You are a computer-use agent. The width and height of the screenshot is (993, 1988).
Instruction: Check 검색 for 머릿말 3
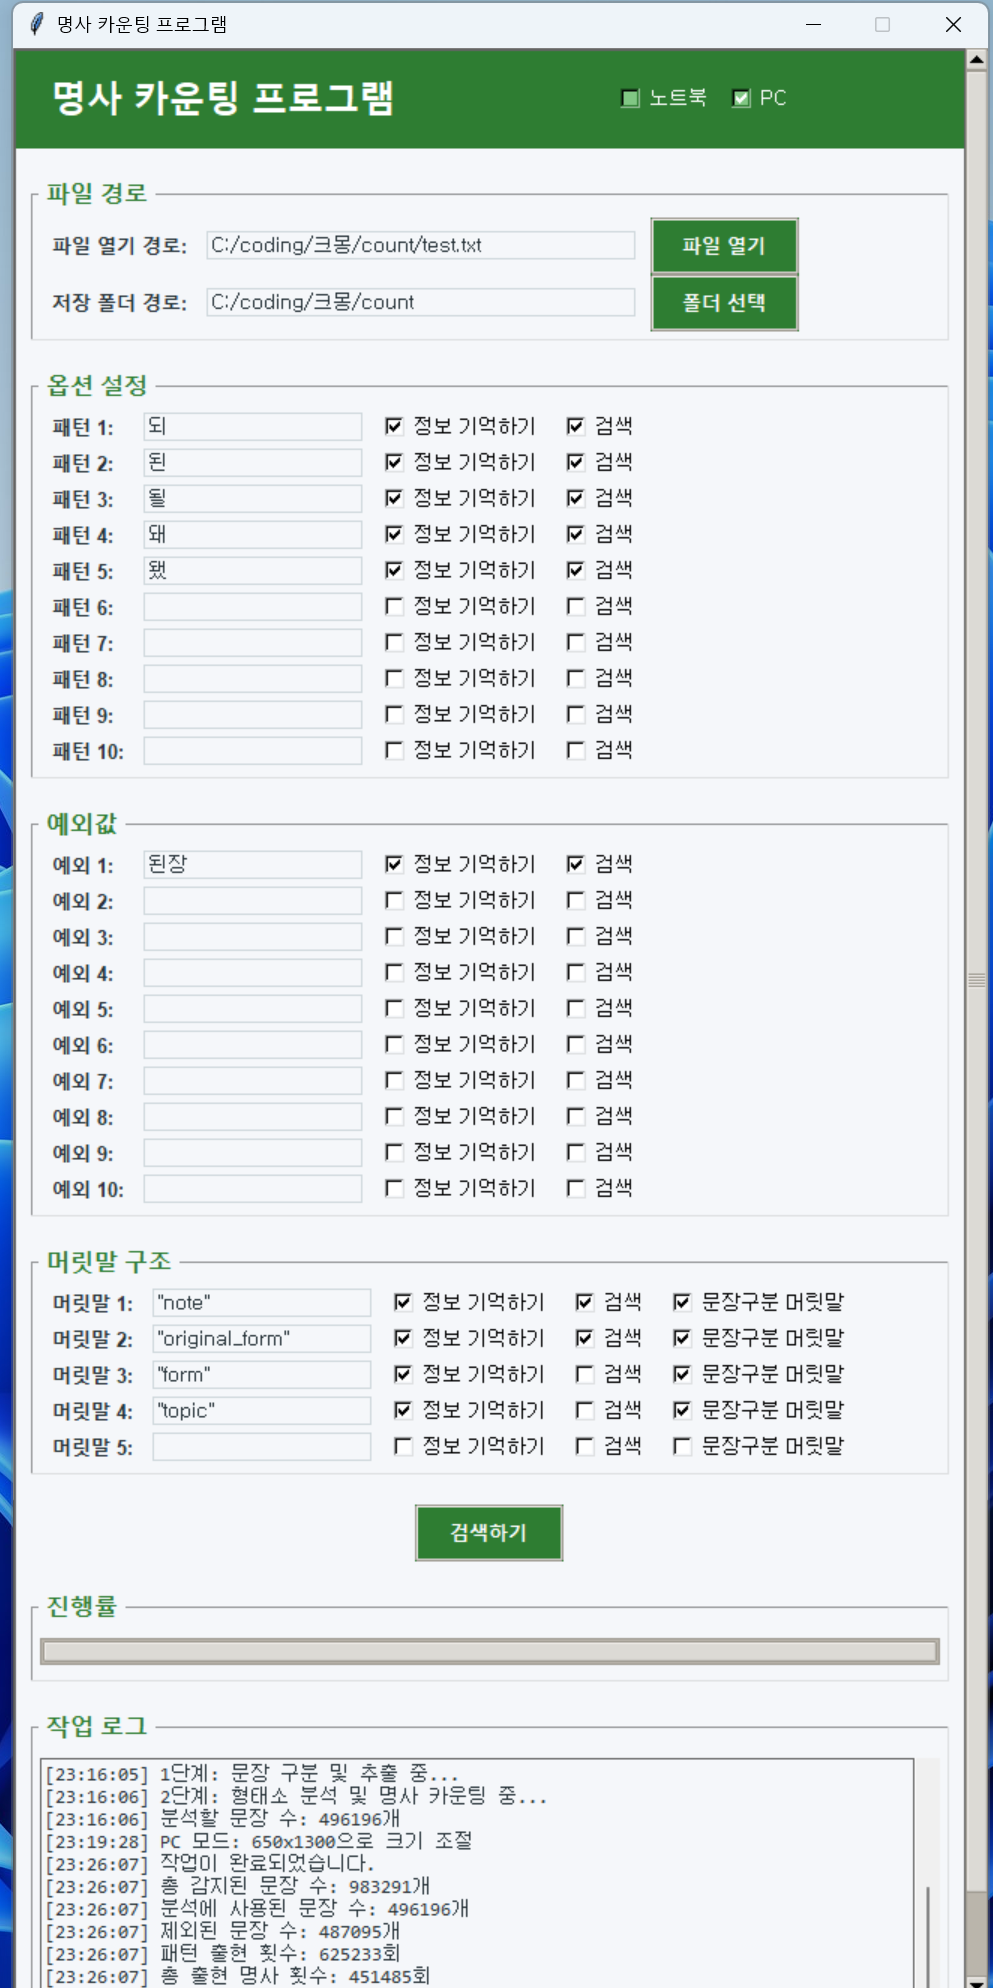[x=584, y=1374]
